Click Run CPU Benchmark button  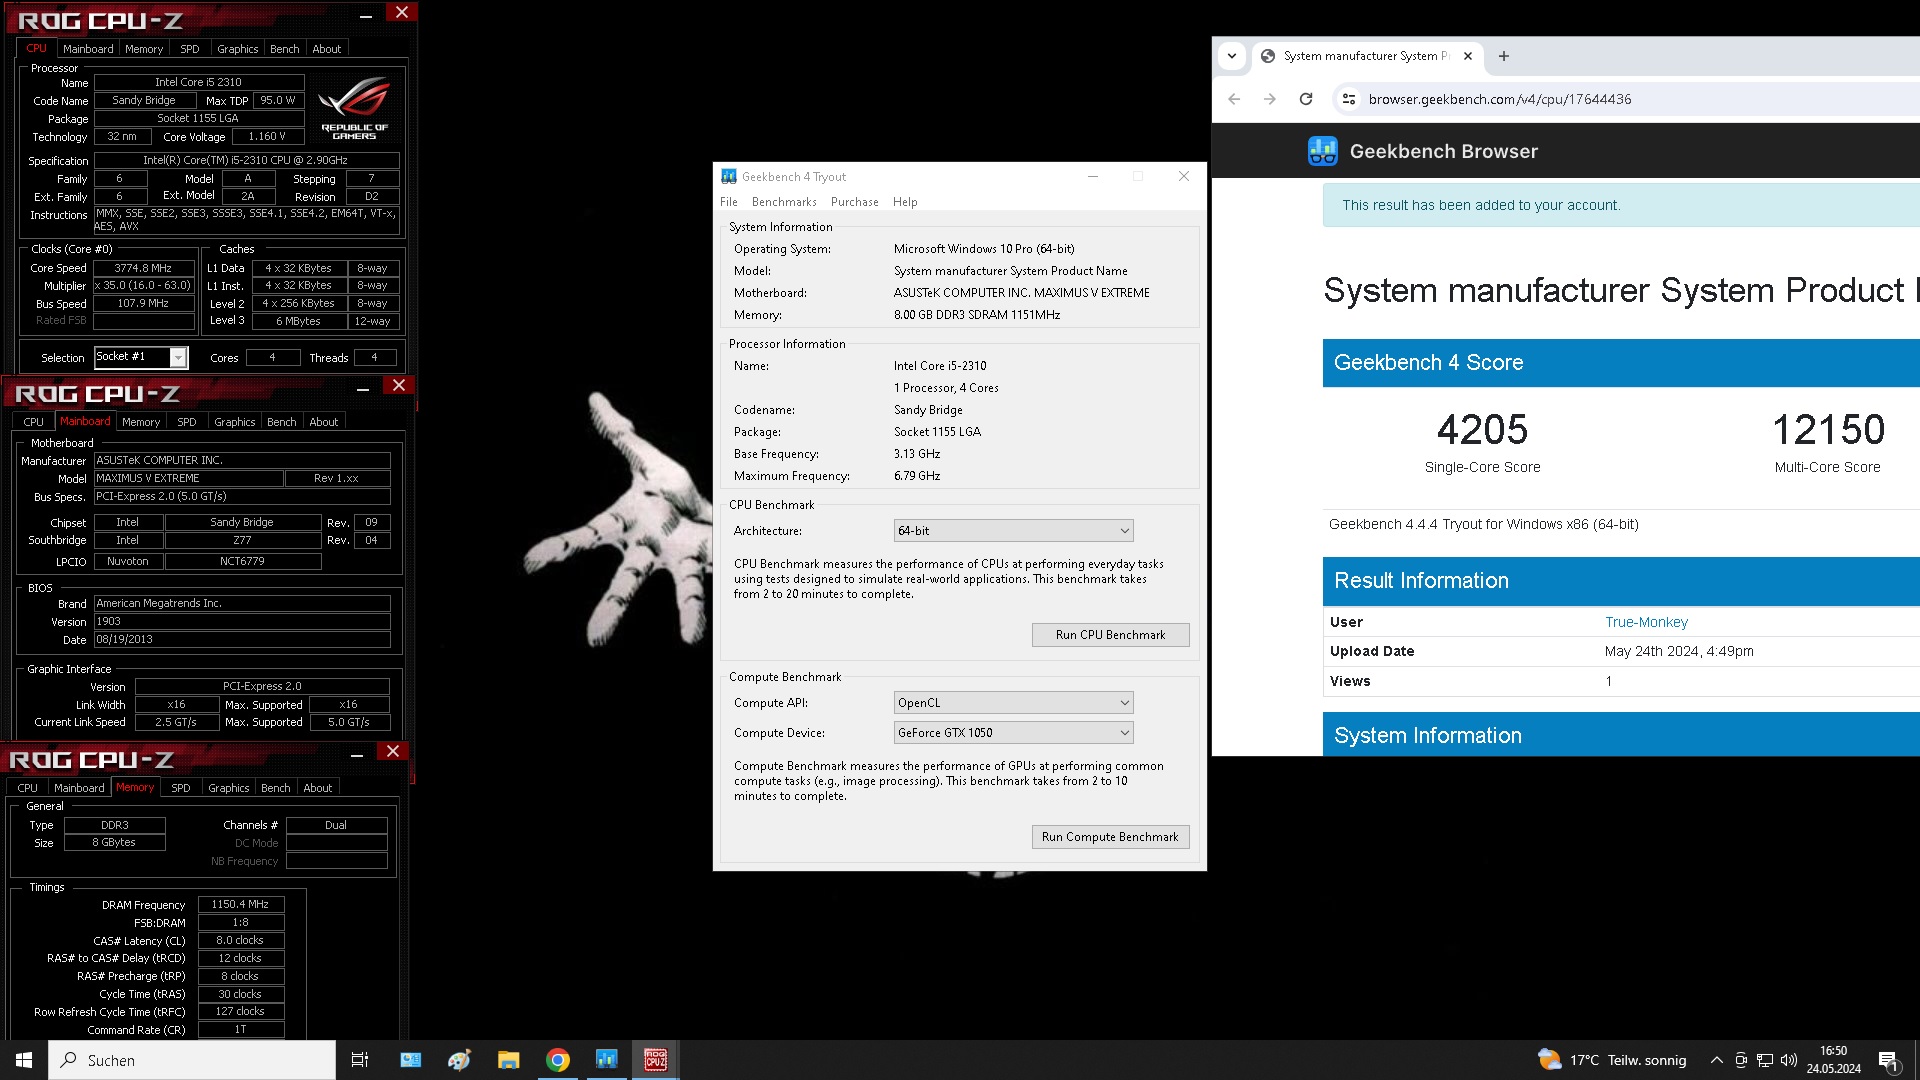pyautogui.click(x=1110, y=635)
